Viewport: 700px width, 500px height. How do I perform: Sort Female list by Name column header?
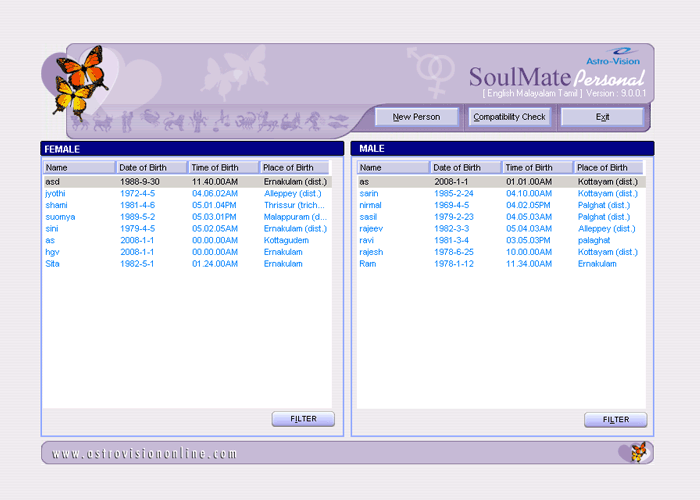79,167
